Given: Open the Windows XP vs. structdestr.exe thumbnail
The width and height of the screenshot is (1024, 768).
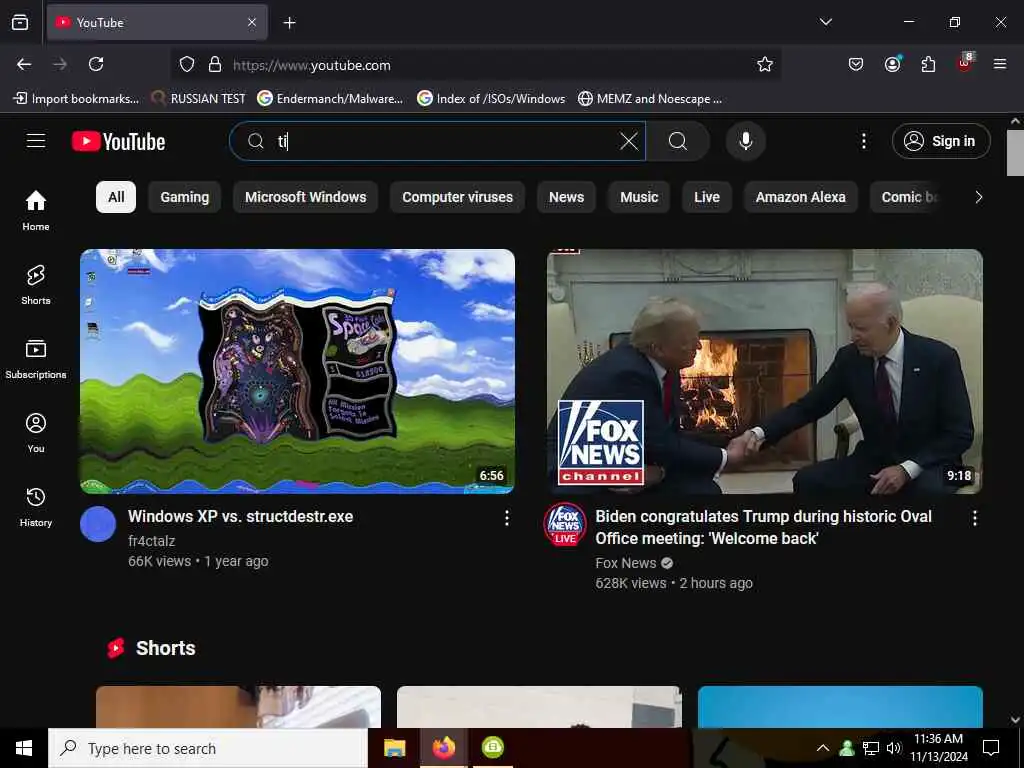Looking at the screenshot, I should (297, 371).
